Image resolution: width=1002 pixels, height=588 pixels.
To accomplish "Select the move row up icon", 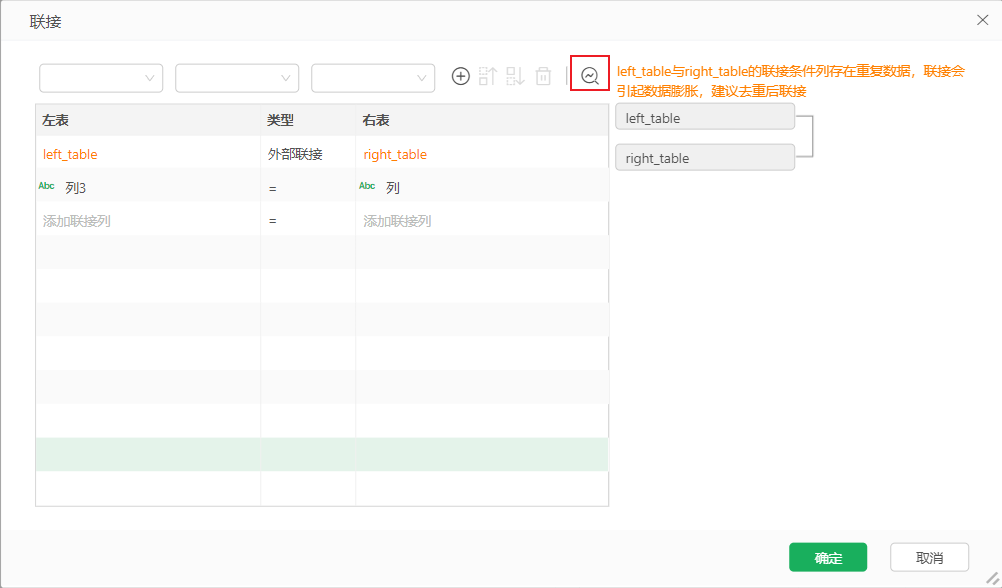I will pos(488,75).
